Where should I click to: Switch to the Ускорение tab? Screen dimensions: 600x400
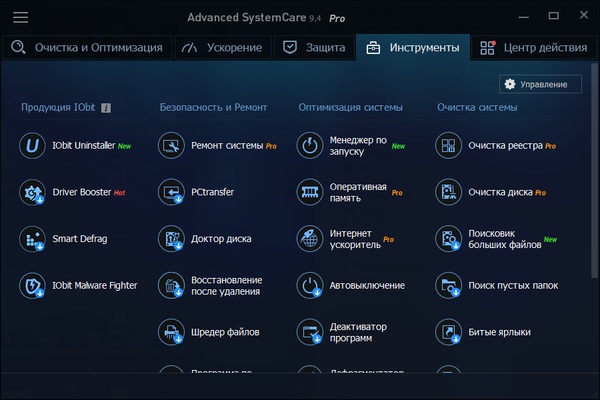tap(224, 48)
